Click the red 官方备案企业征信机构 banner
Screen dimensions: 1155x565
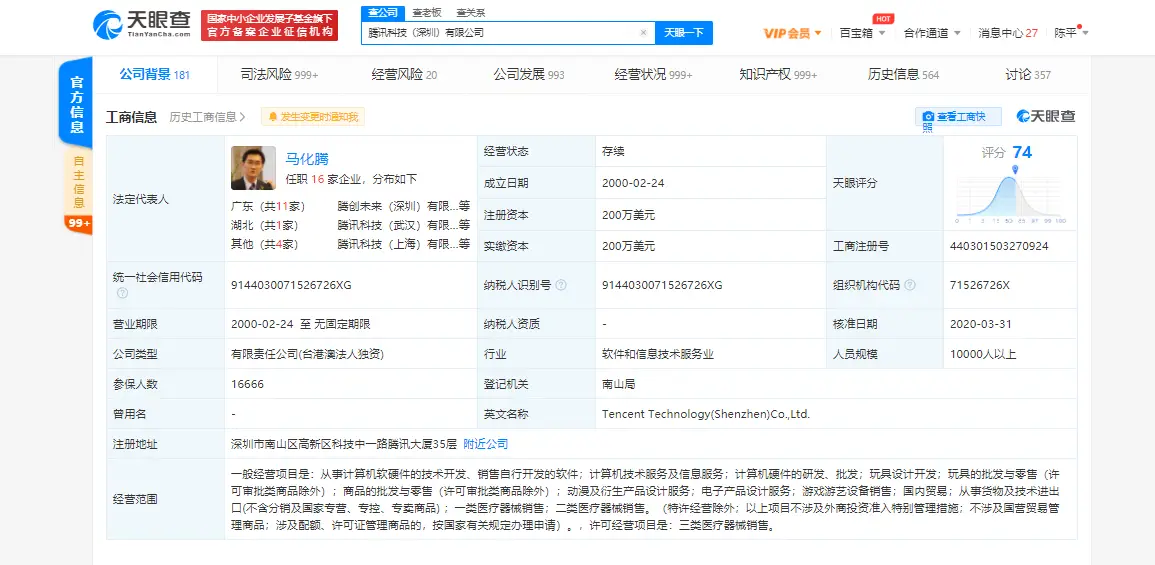[x=270, y=25]
